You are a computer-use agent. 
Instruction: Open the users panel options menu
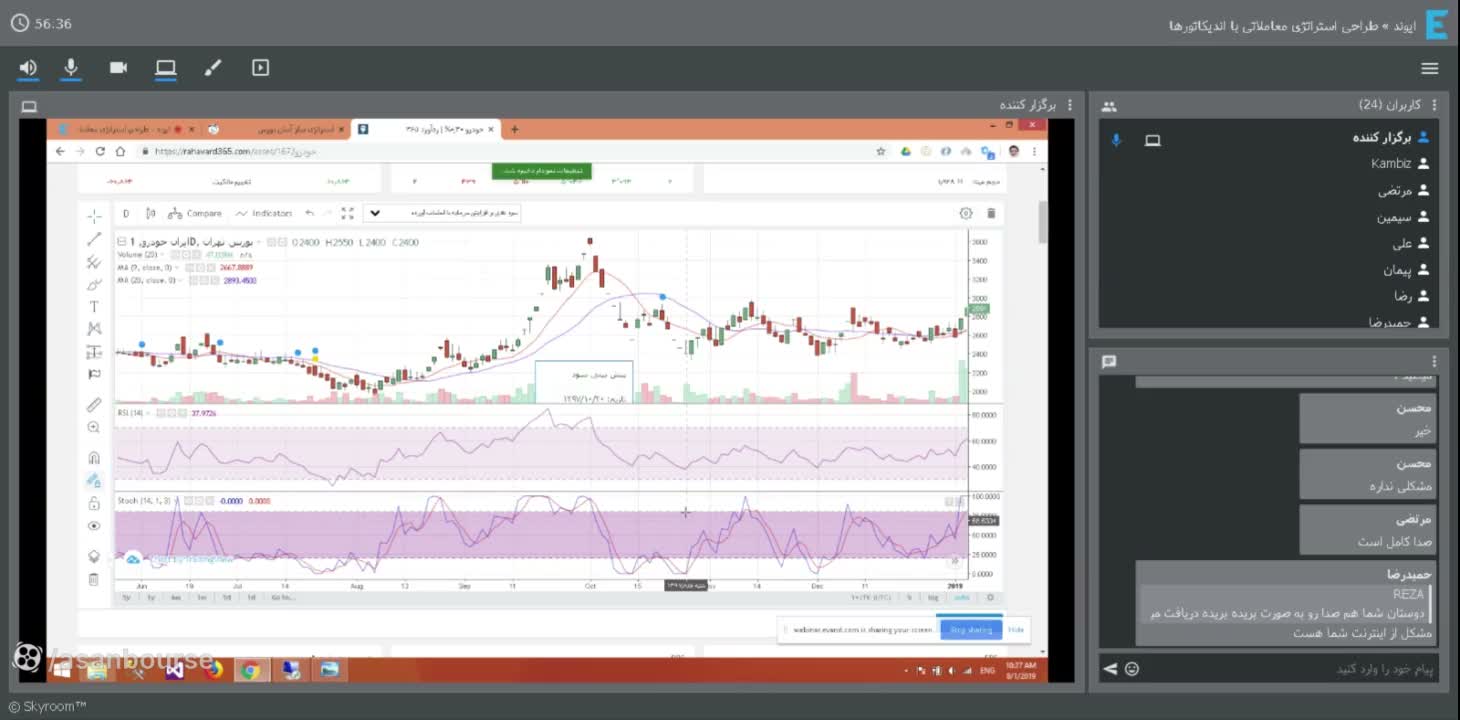coord(1434,105)
